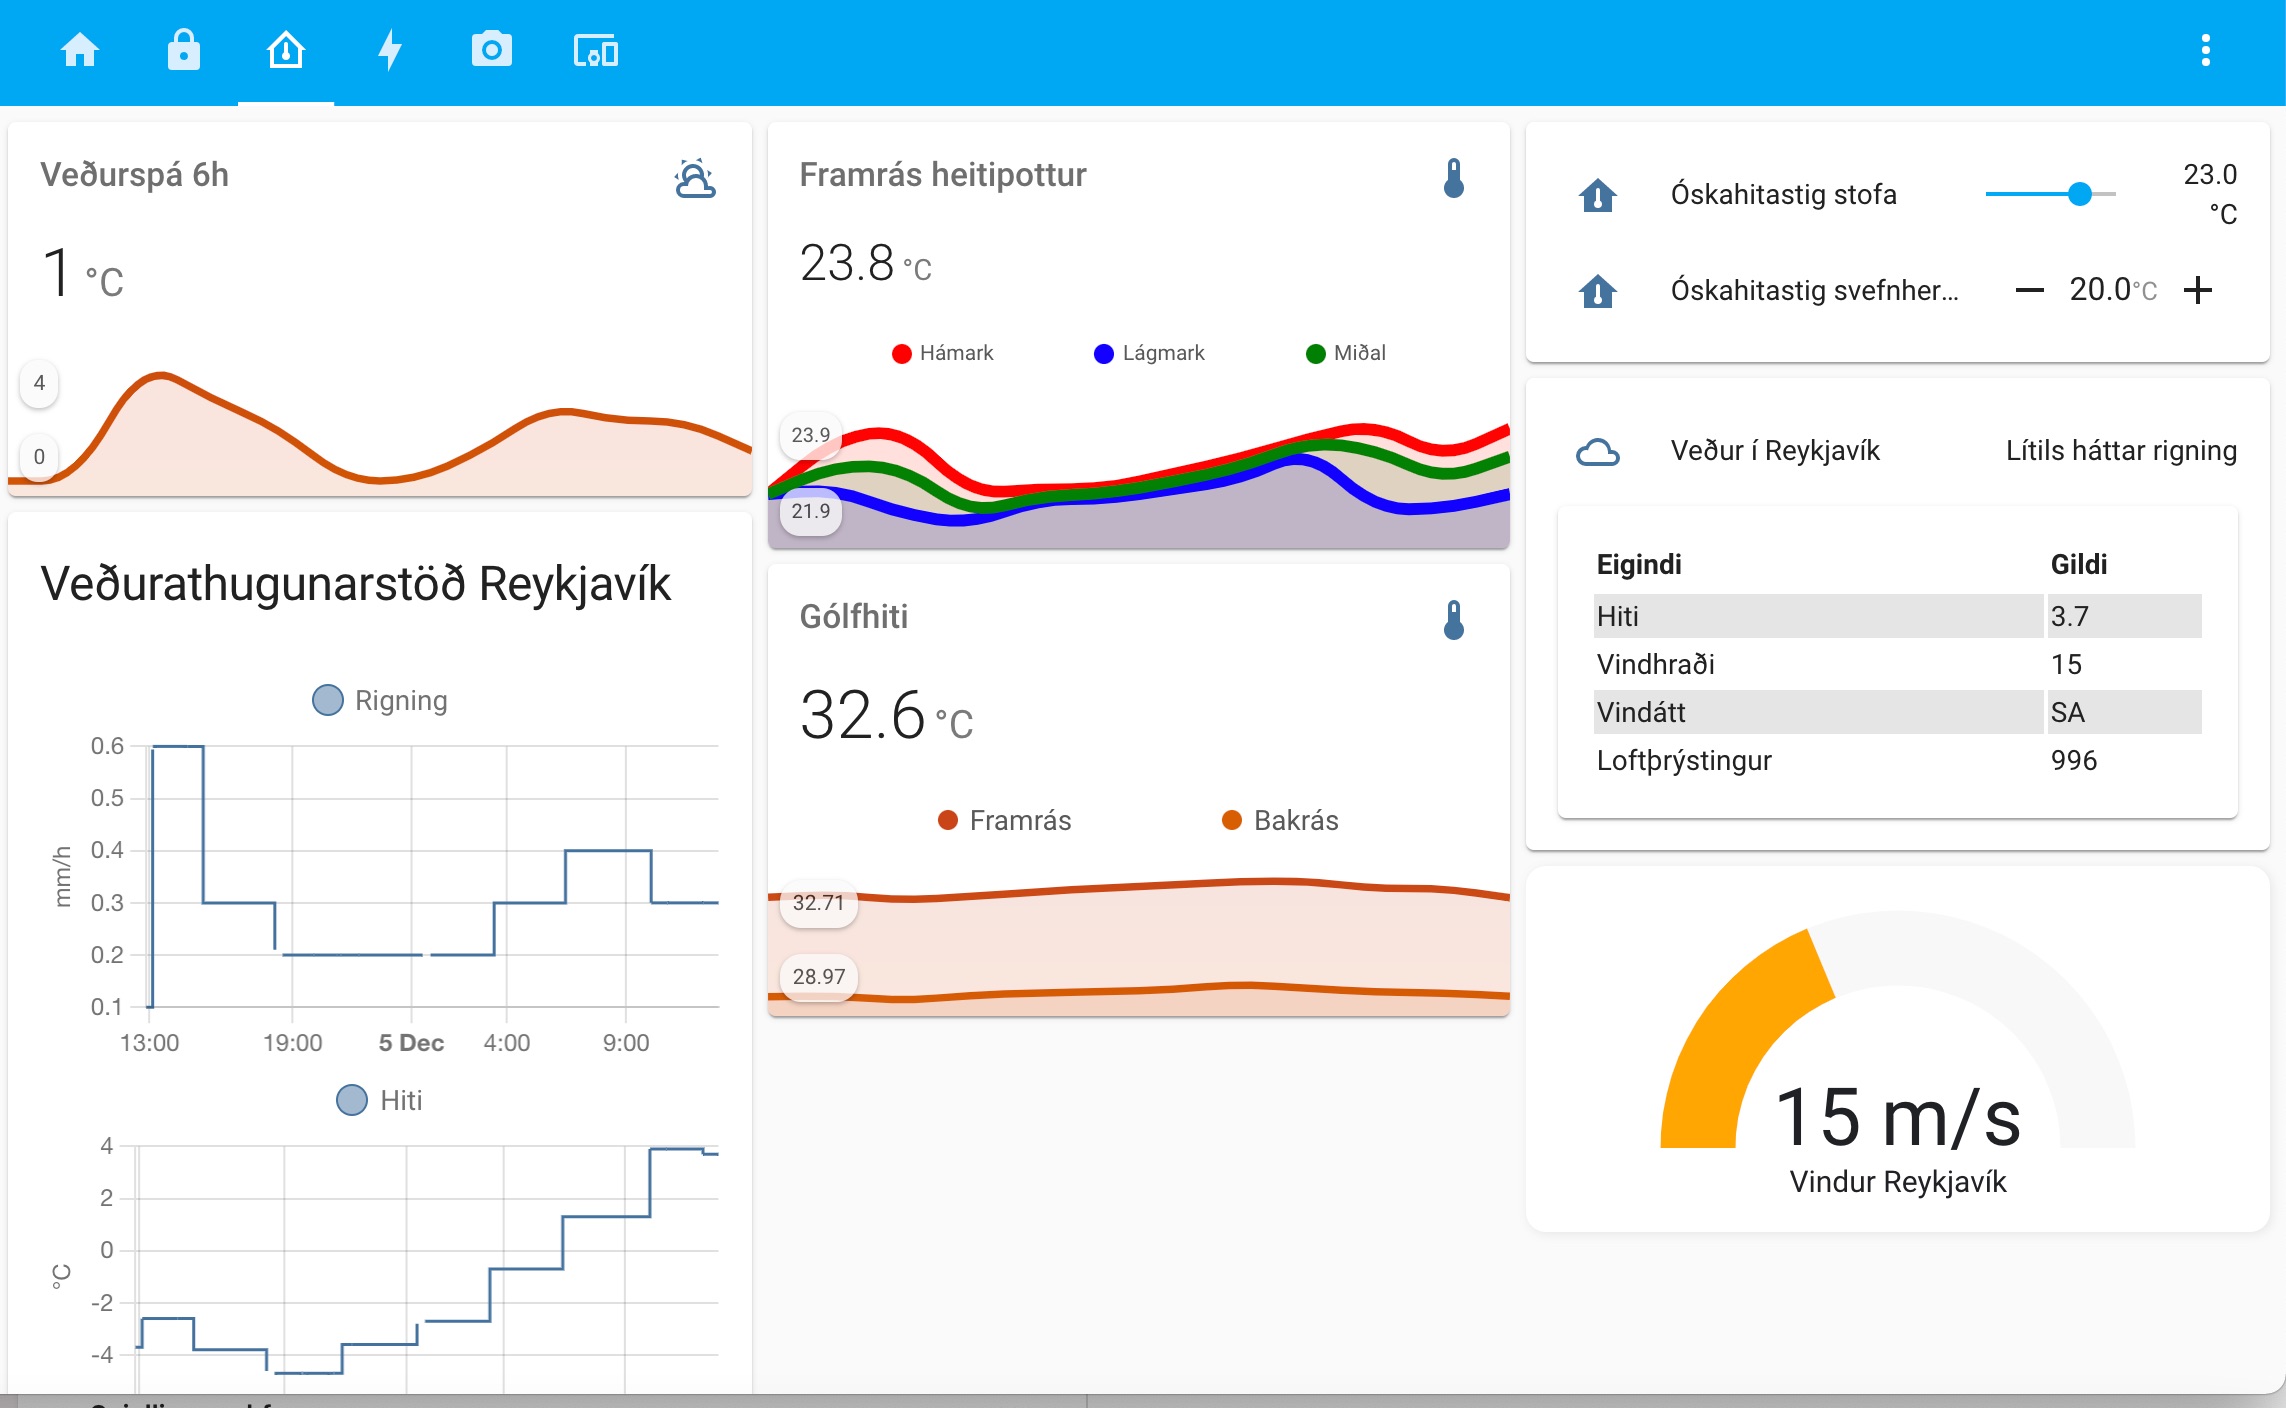The width and height of the screenshot is (2286, 1408).
Task: Click the Lítils háttar rigning weather state
Action: [2120, 451]
